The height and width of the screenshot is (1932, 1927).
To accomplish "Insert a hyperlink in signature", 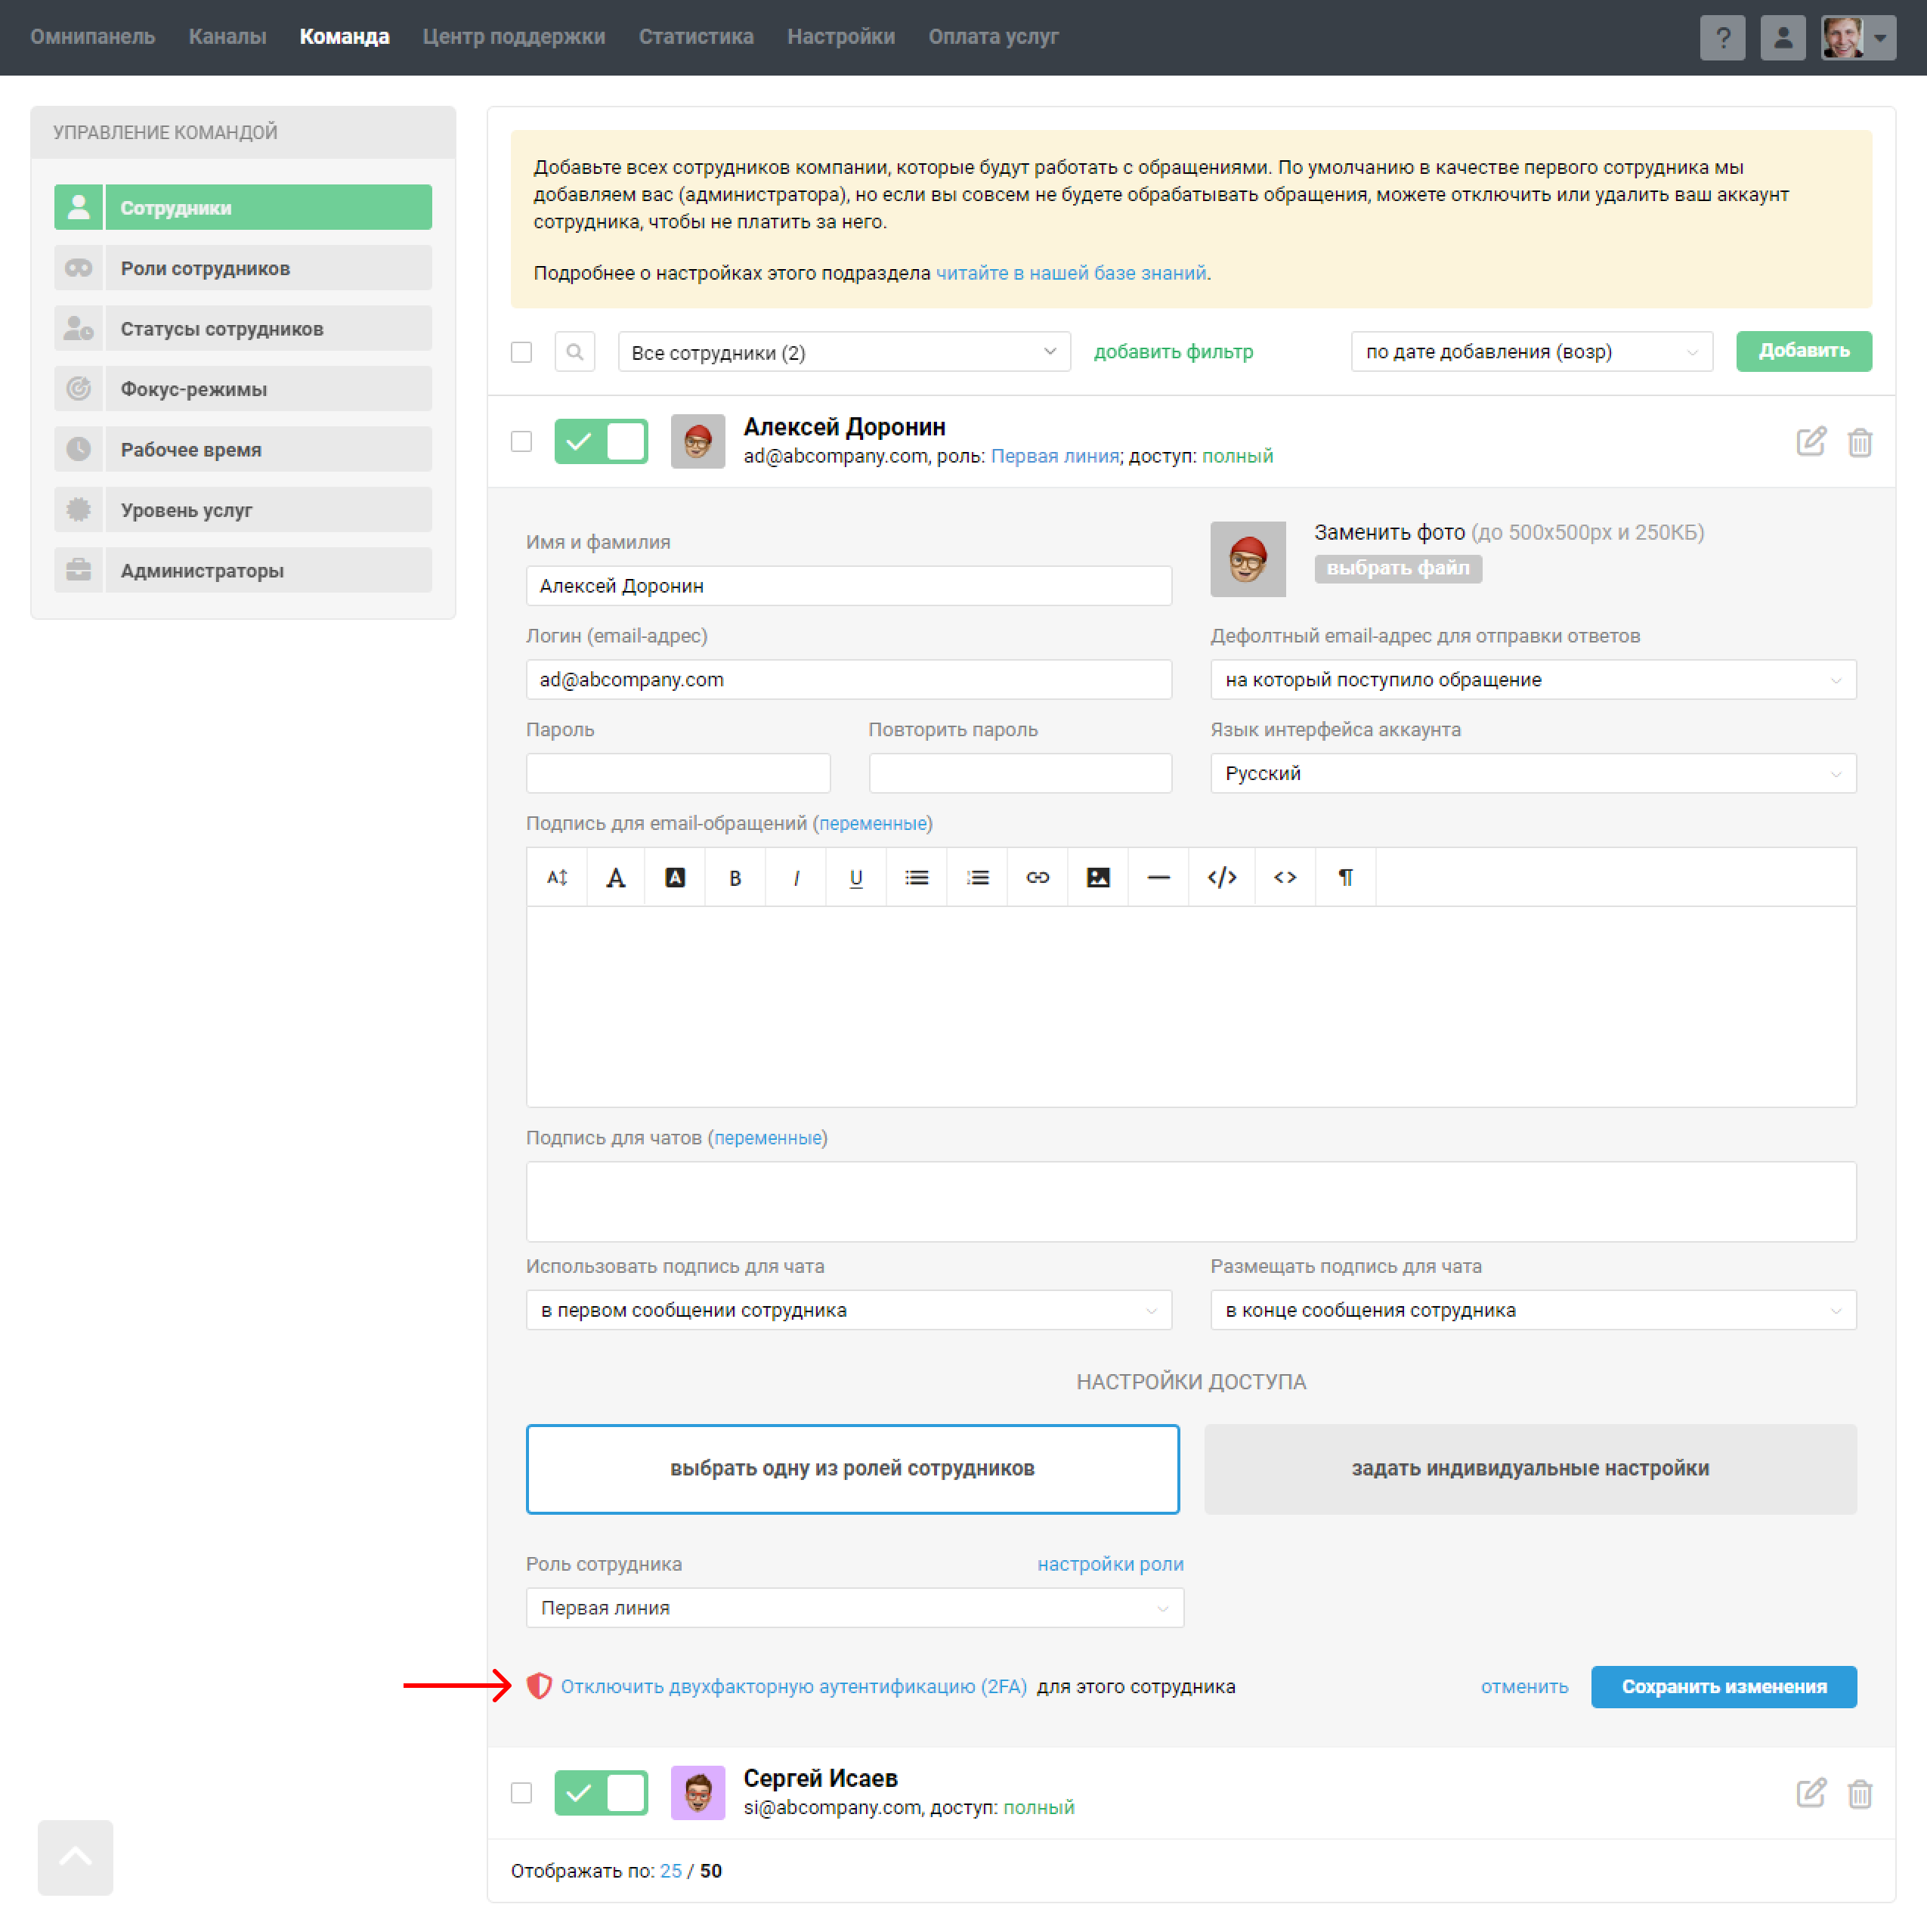I will [1037, 877].
